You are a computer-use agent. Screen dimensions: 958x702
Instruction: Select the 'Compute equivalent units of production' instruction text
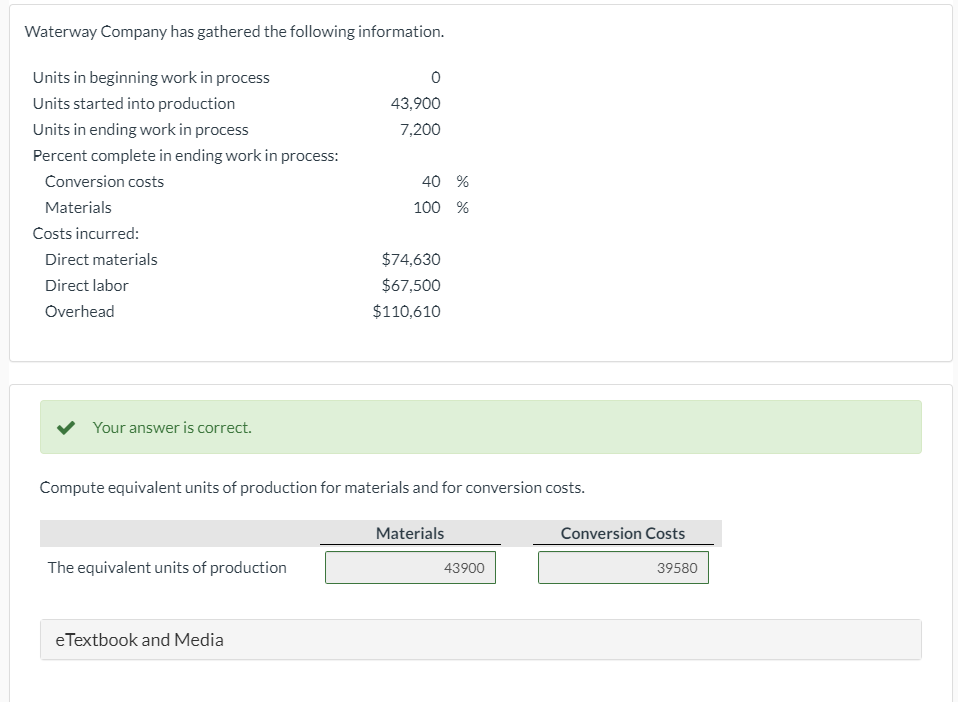[x=312, y=488]
